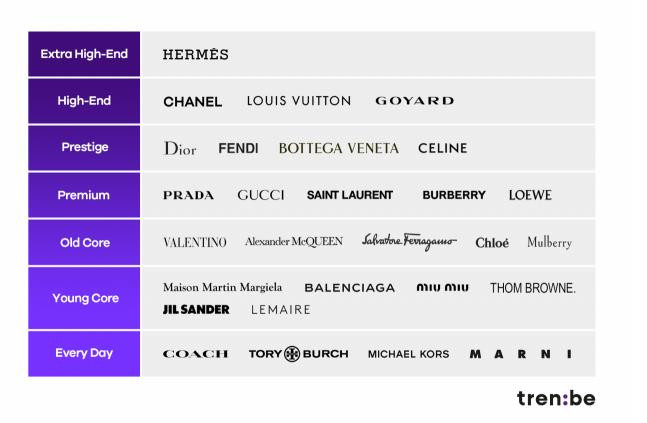Select the Gucci logo
Viewport: 647px width, 423px height.
click(x=261, y=195)
